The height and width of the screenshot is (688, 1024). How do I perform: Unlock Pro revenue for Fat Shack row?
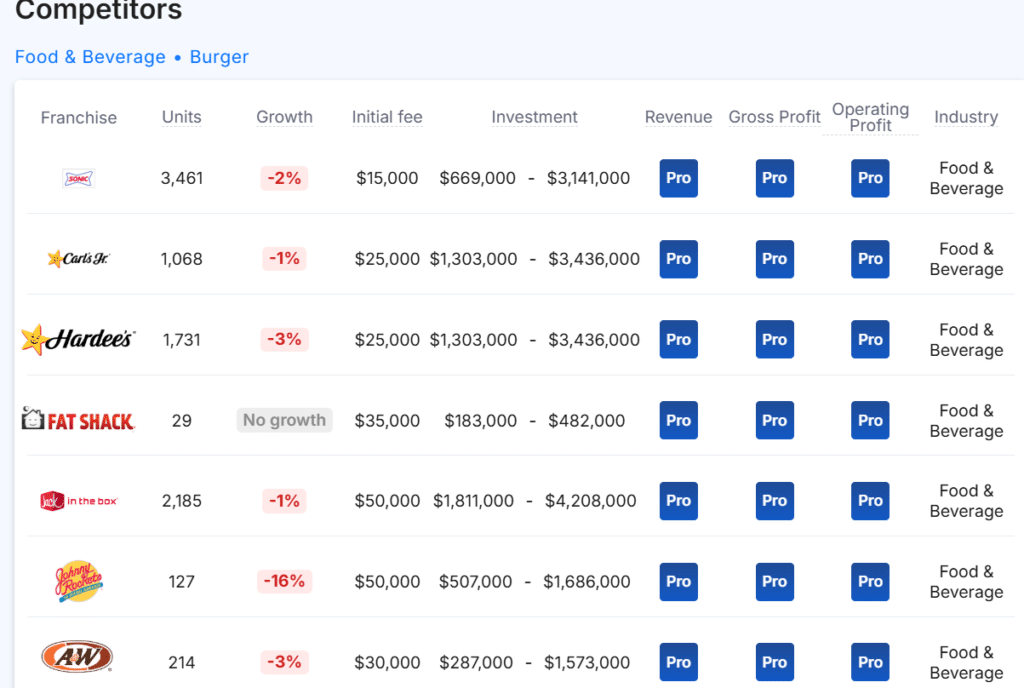tap(679, 420)
